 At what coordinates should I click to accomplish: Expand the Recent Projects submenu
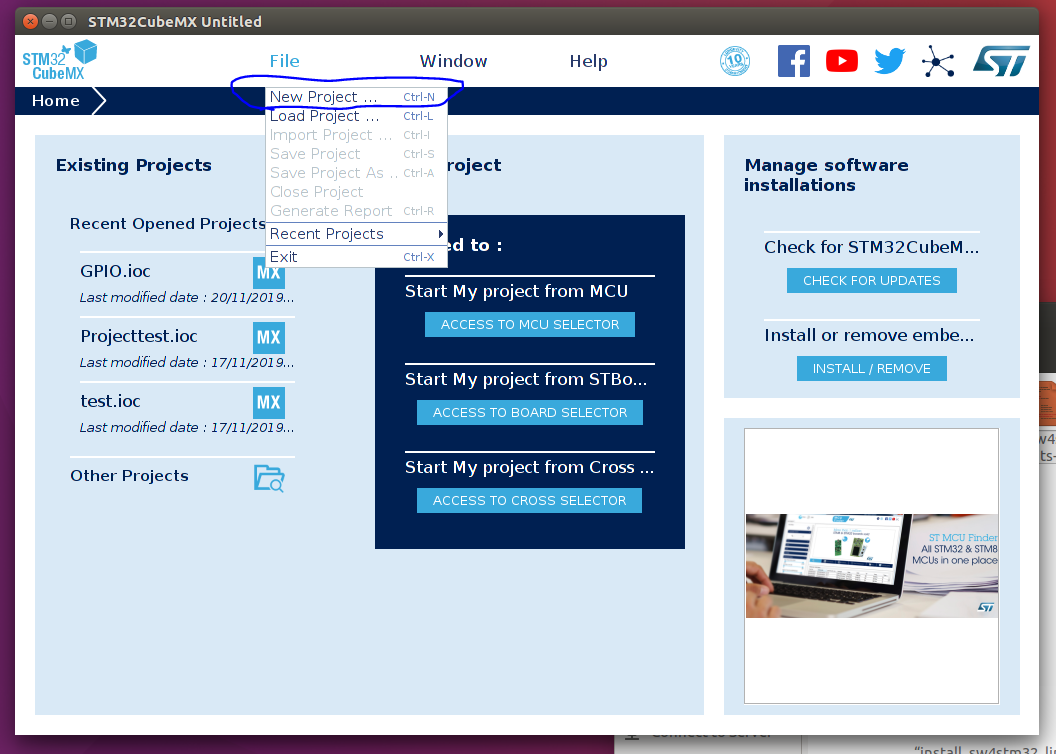click(356, 234)
